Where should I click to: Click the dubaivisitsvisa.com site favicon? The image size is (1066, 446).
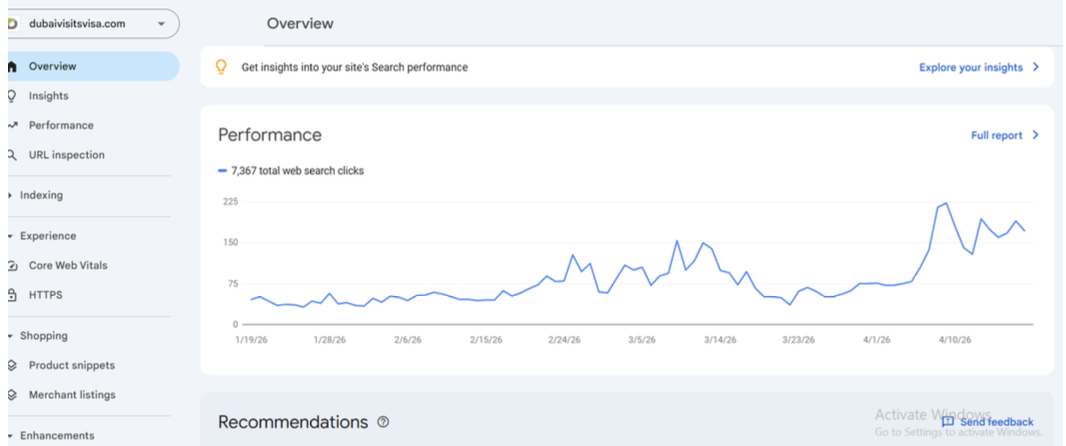[x=12, y=24]
